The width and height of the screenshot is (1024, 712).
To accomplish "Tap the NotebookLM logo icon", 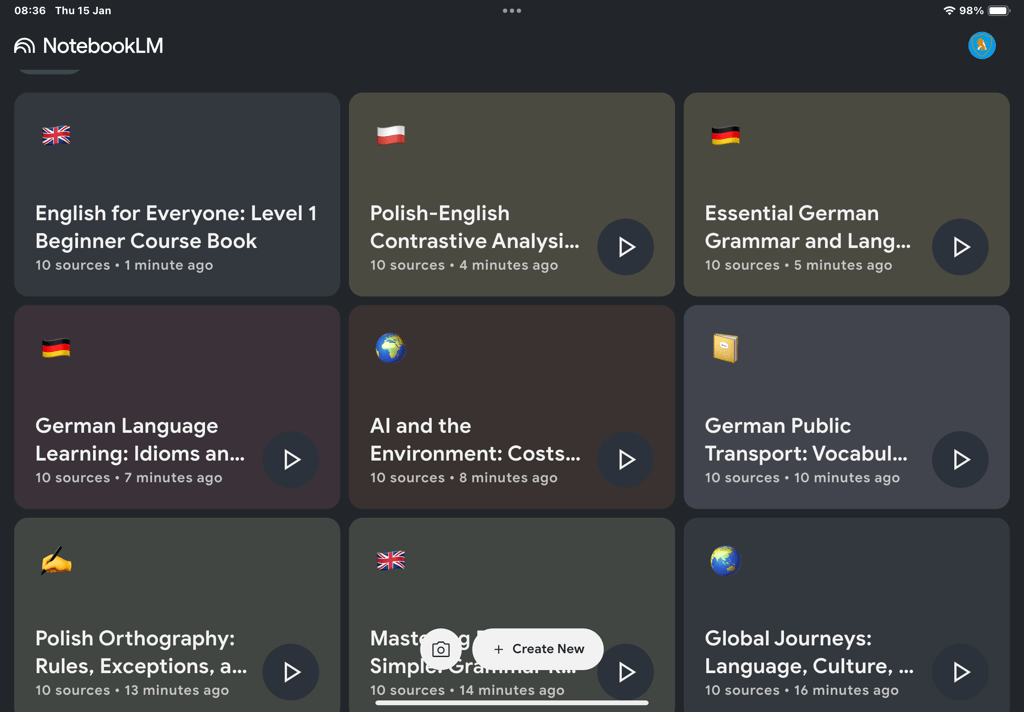I will point(24,46).
